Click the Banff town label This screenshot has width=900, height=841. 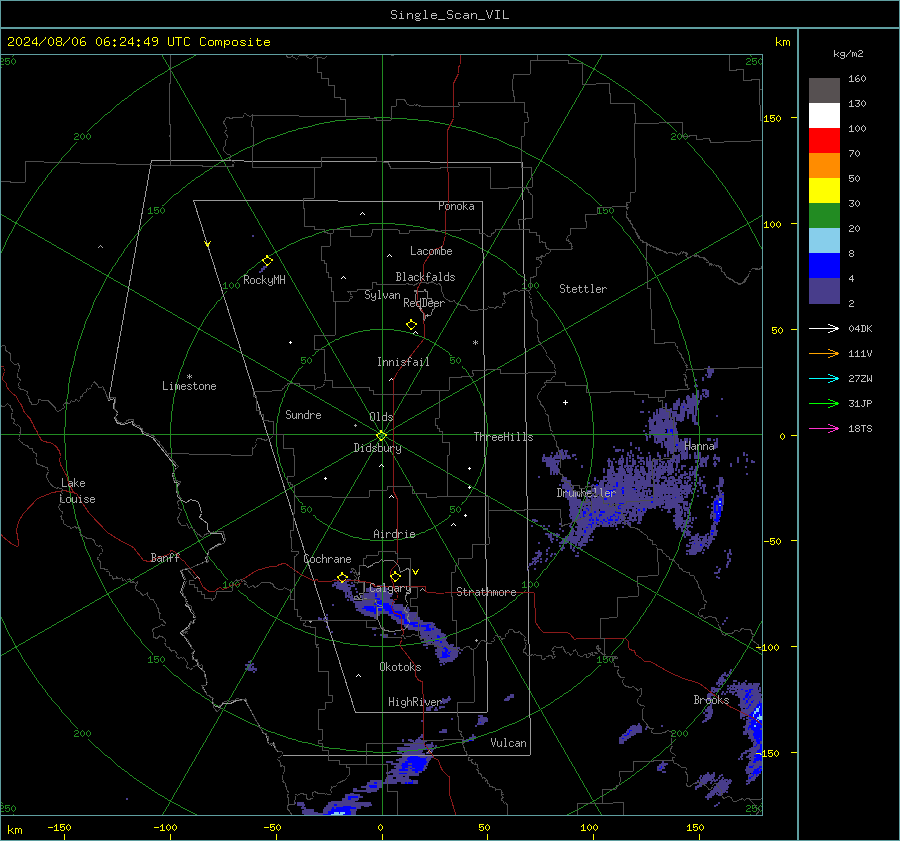pos(165,557)
